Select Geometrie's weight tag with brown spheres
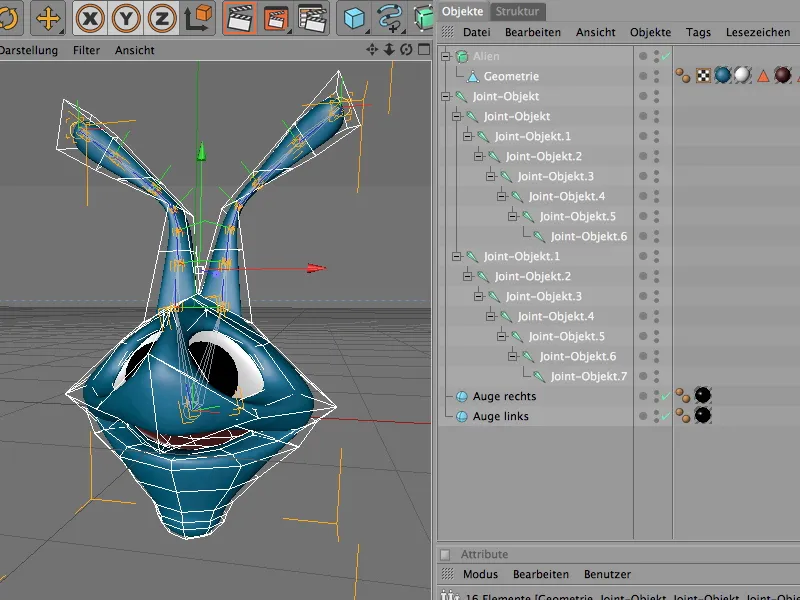Image resolution: width=800 pixels, height=600 pixels. 683,76
